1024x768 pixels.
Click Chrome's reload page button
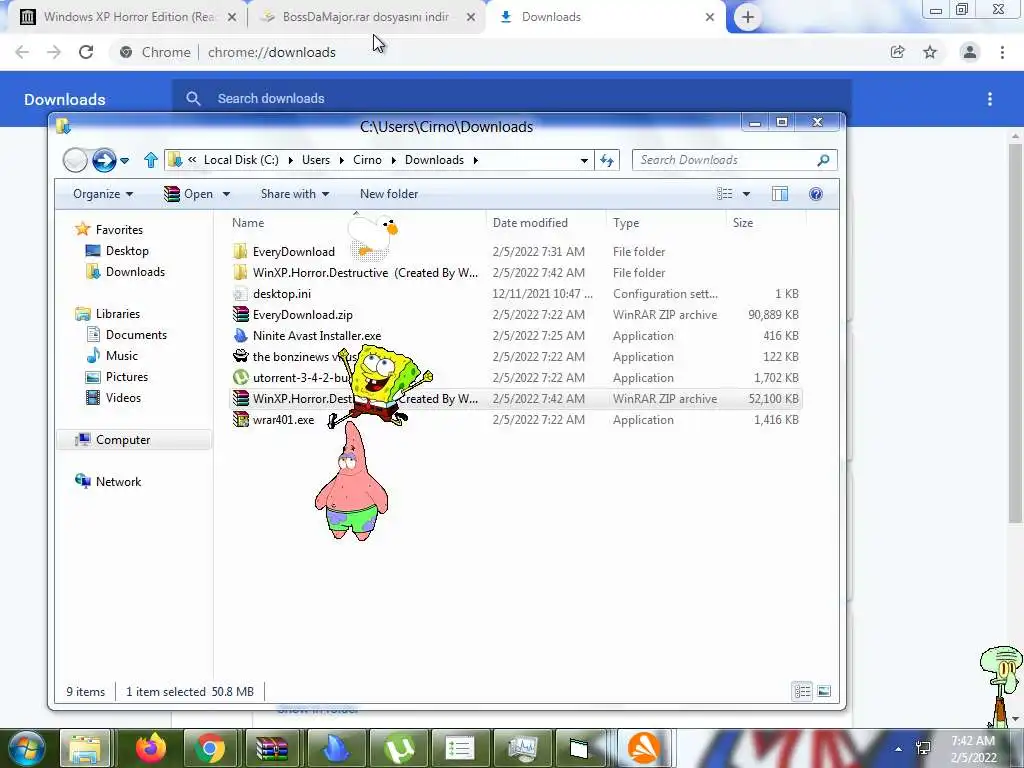pyautogui.click(x=86, y=52)
